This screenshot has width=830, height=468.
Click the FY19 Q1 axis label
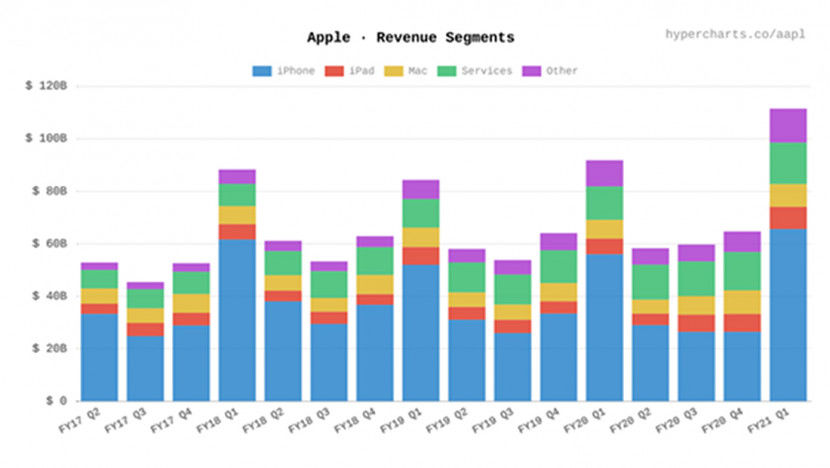pos(401,421)
